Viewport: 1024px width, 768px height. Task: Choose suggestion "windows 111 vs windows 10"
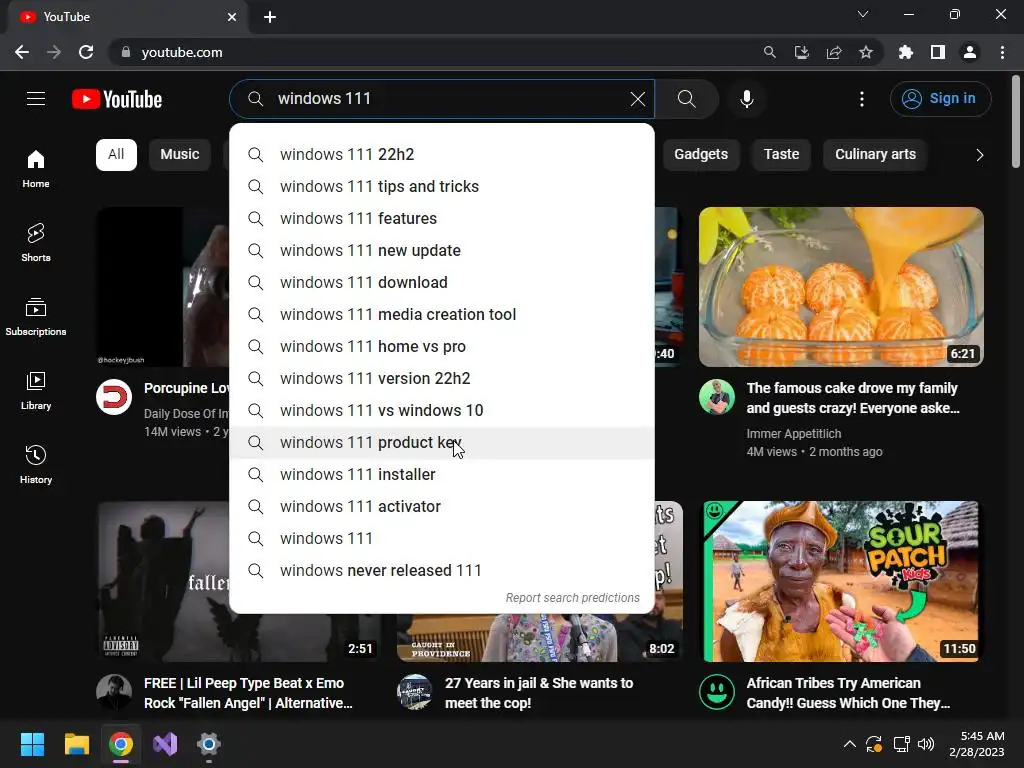[x=442, y=411]
